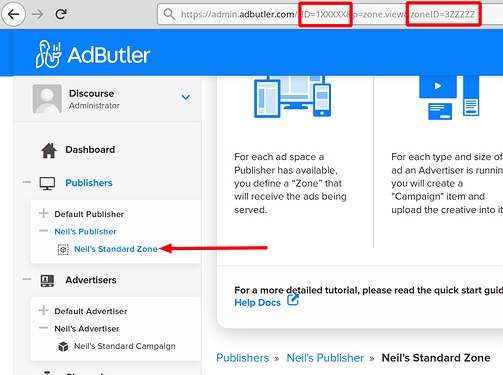The image size is (503, 375).
Task: Open the Discourse account dropdown chevron
Action: click(186, 97)
